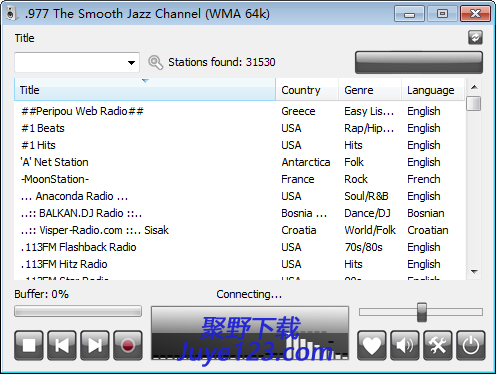
Task: Open settings with the tools icon
Action: [438, 345]
